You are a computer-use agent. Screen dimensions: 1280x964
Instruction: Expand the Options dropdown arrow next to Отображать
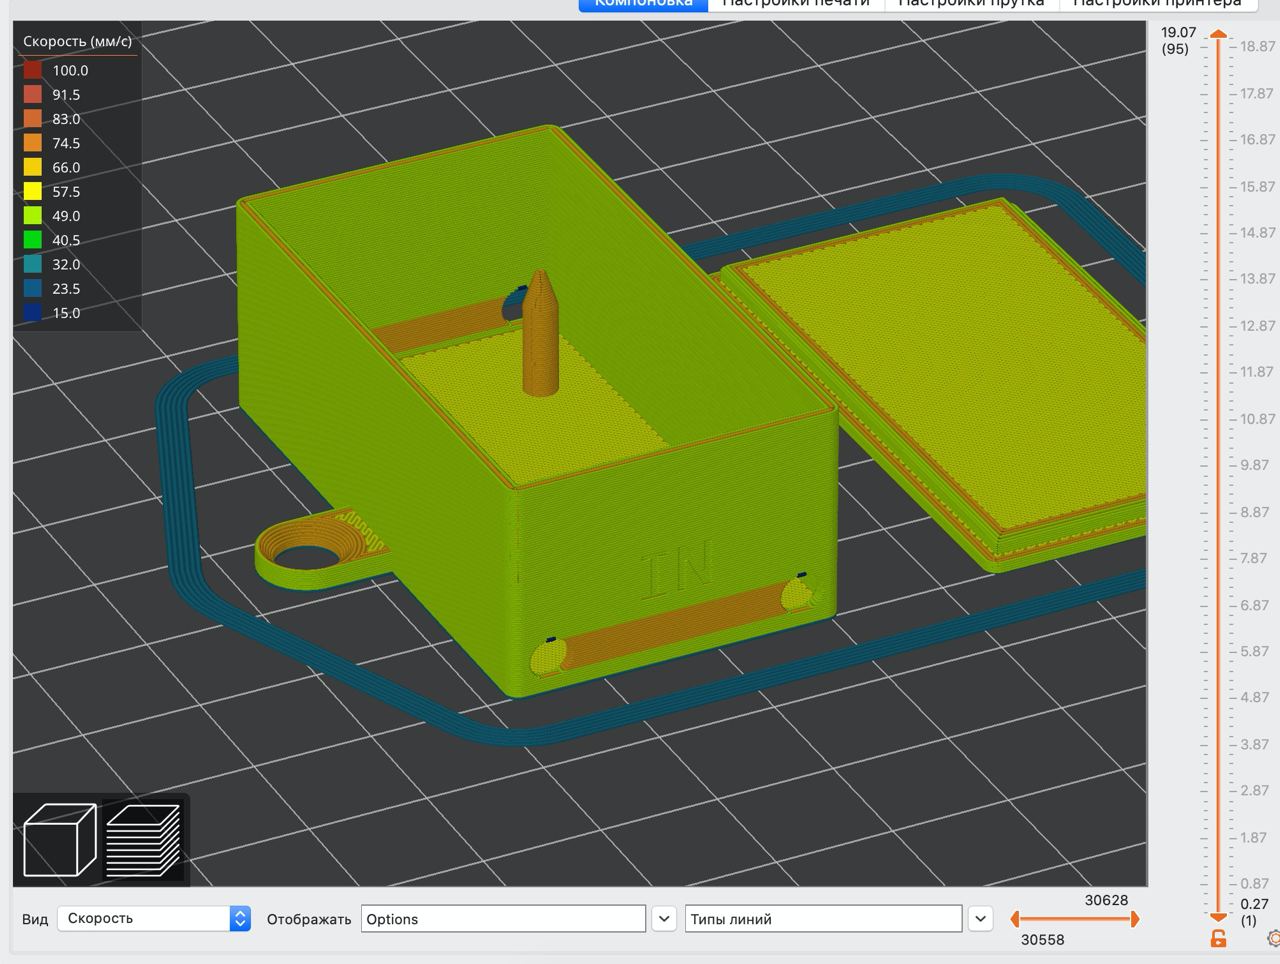point(664,919)
